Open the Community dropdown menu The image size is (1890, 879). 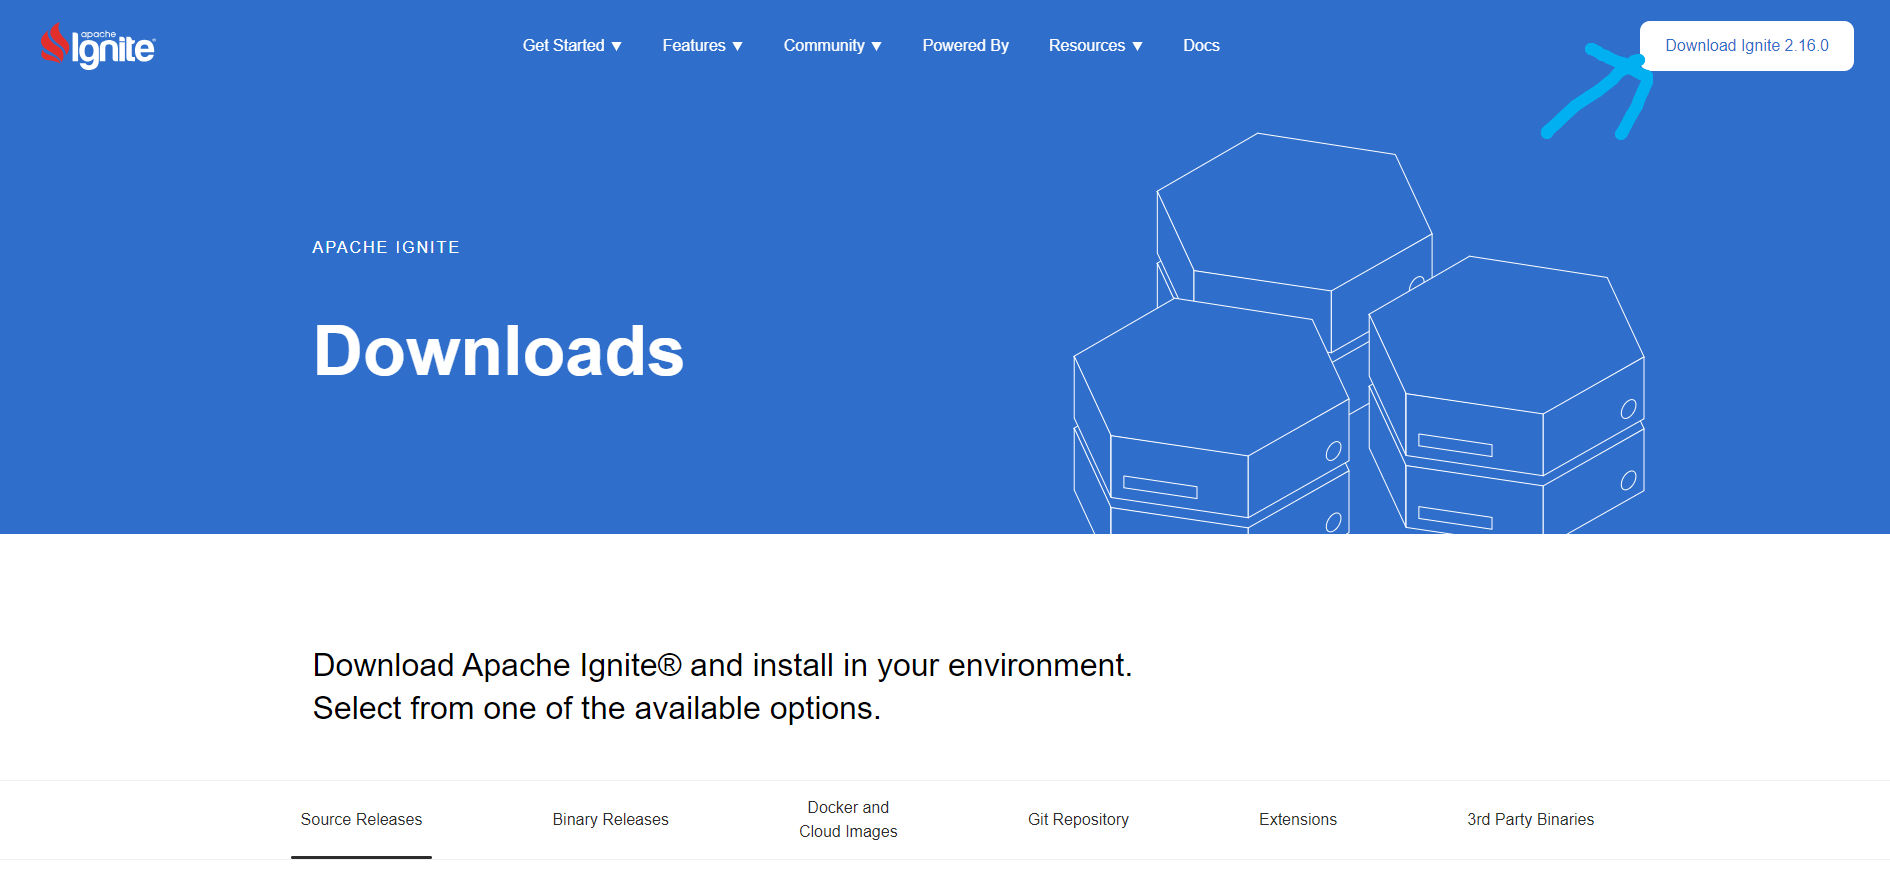tap(832, 46)
